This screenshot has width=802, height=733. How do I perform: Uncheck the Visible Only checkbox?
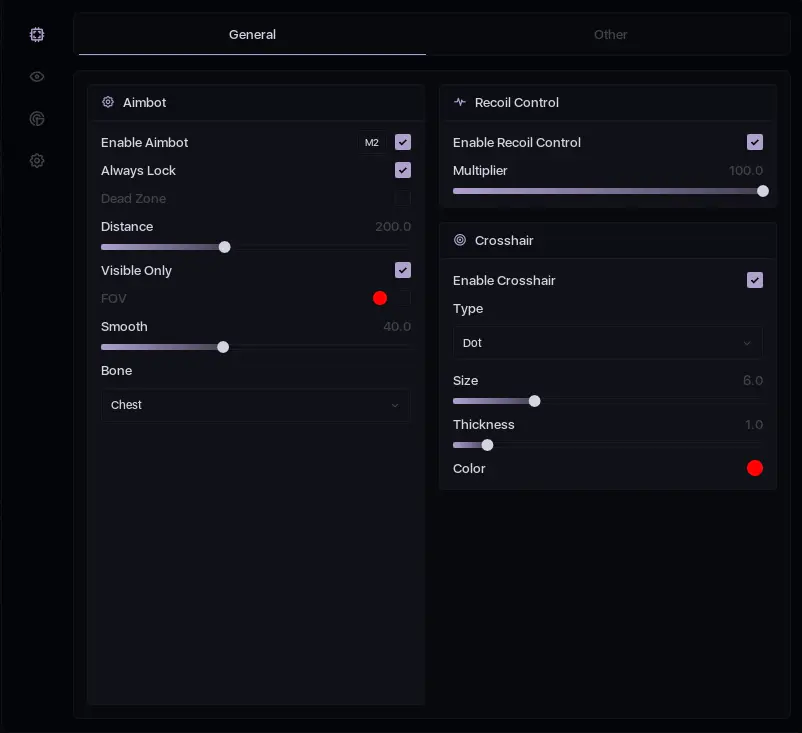point(403,270)
